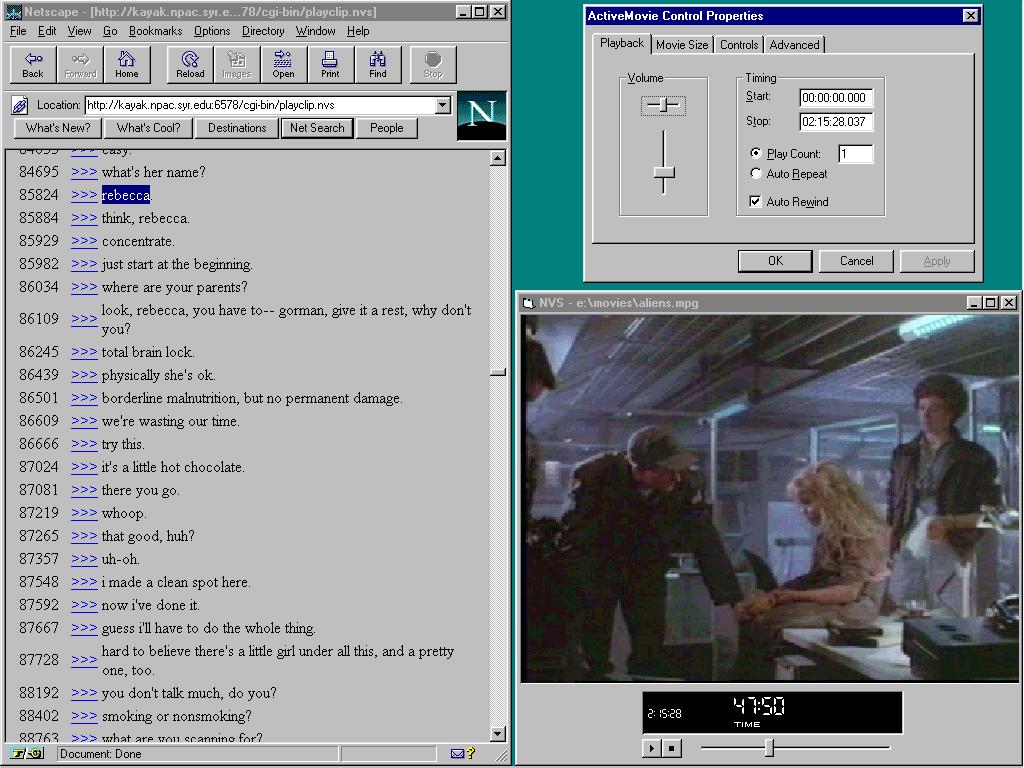The width and height of the screenshot is (1024, 768).
Task: Click the Play Count number field
Action: (x=856, y=154)
